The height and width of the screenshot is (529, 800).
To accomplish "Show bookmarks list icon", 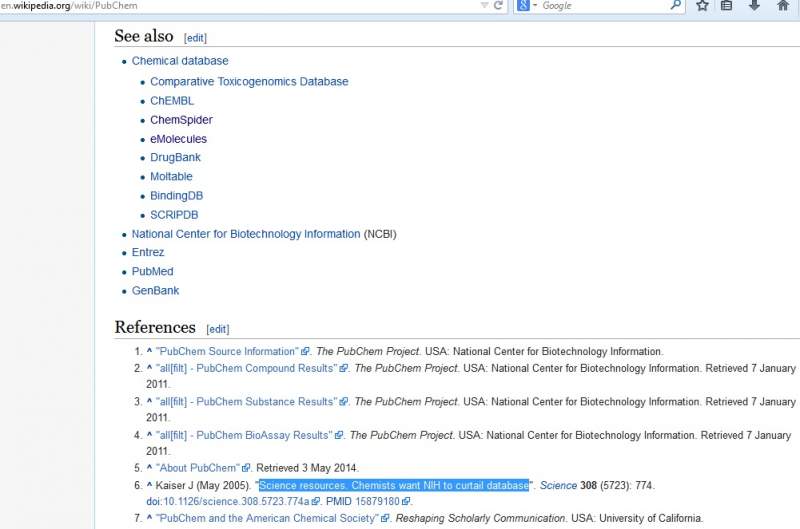I will pos(727,6).
